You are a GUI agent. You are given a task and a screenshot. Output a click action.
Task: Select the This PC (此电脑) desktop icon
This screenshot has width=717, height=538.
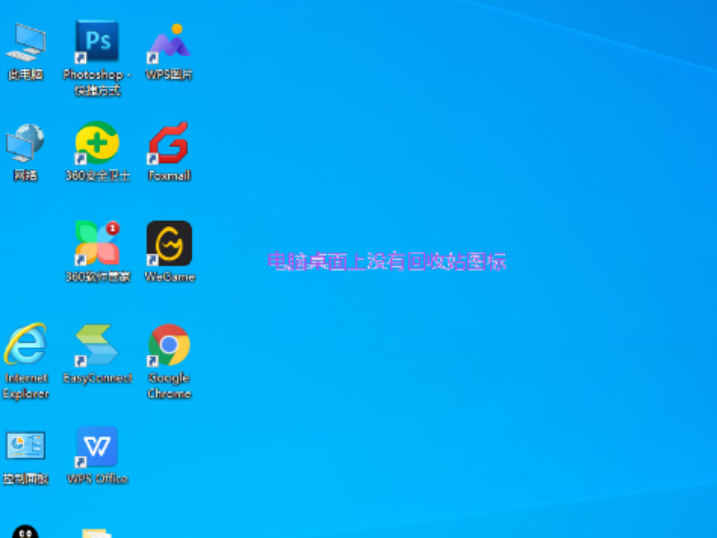pyautogui.click(x=26, y=42)
